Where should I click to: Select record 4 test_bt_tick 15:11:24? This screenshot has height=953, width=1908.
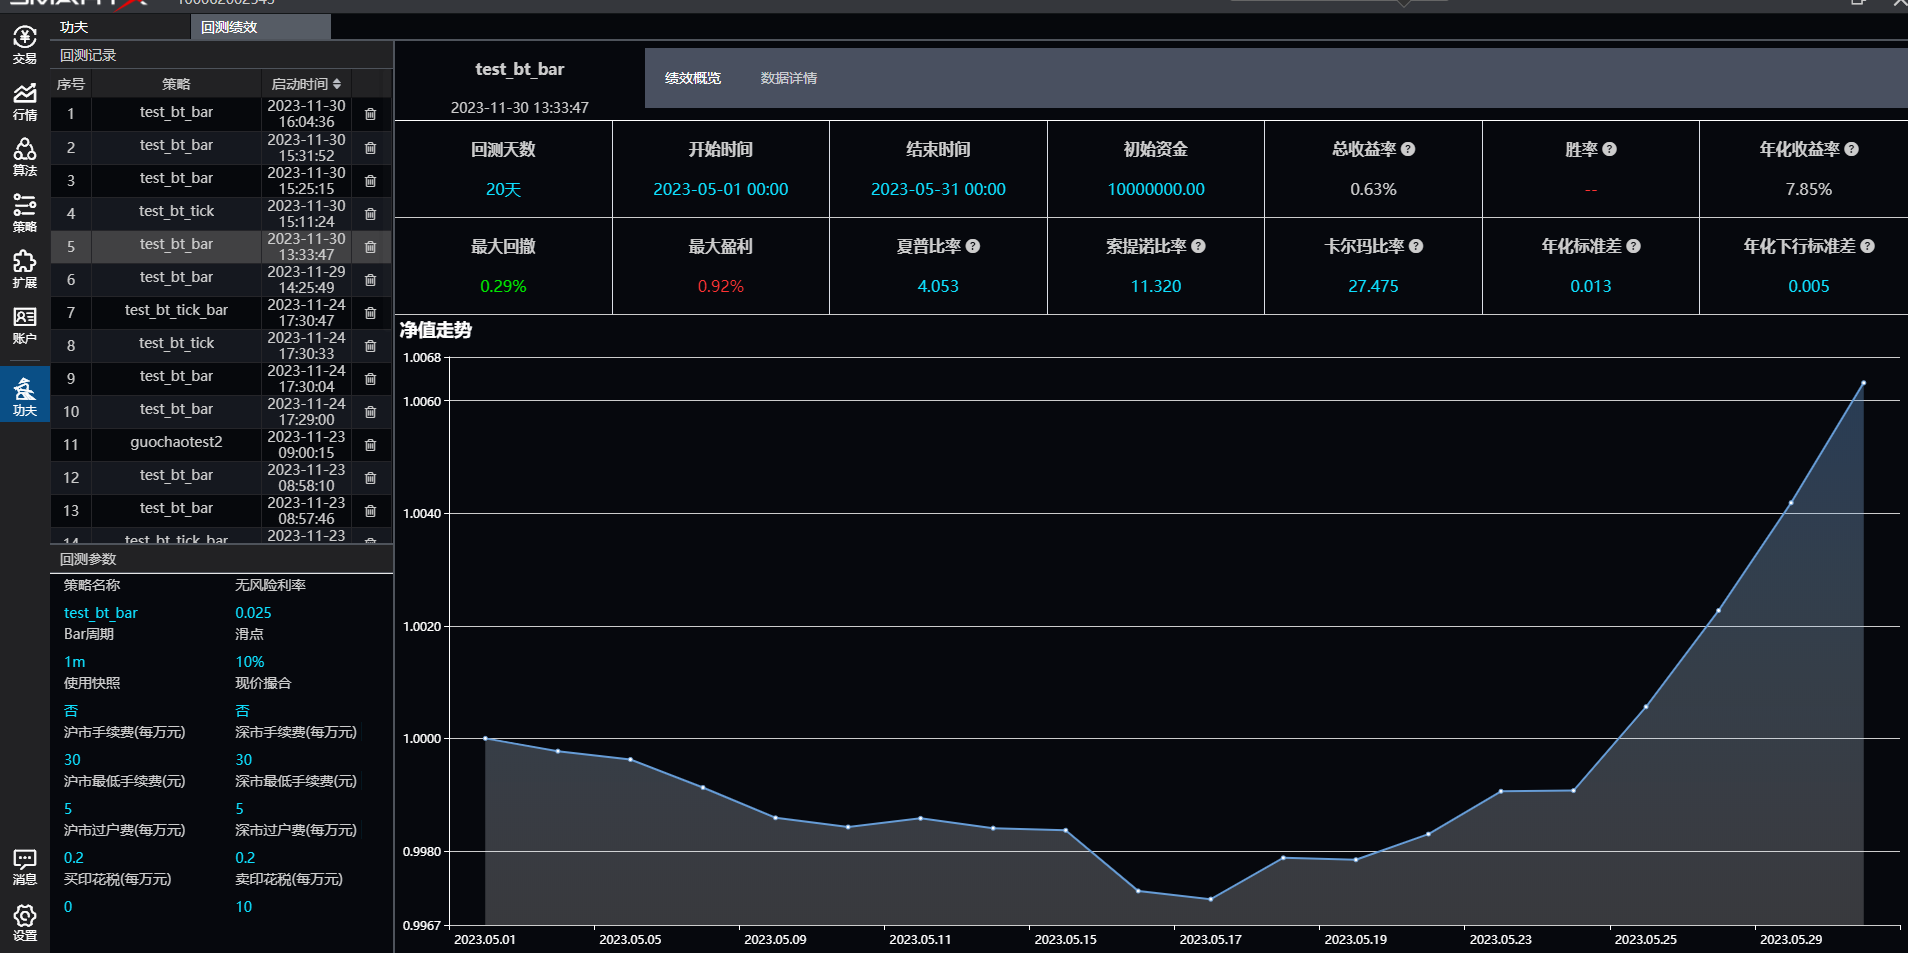pyautogui.click(x=221, y=214)
